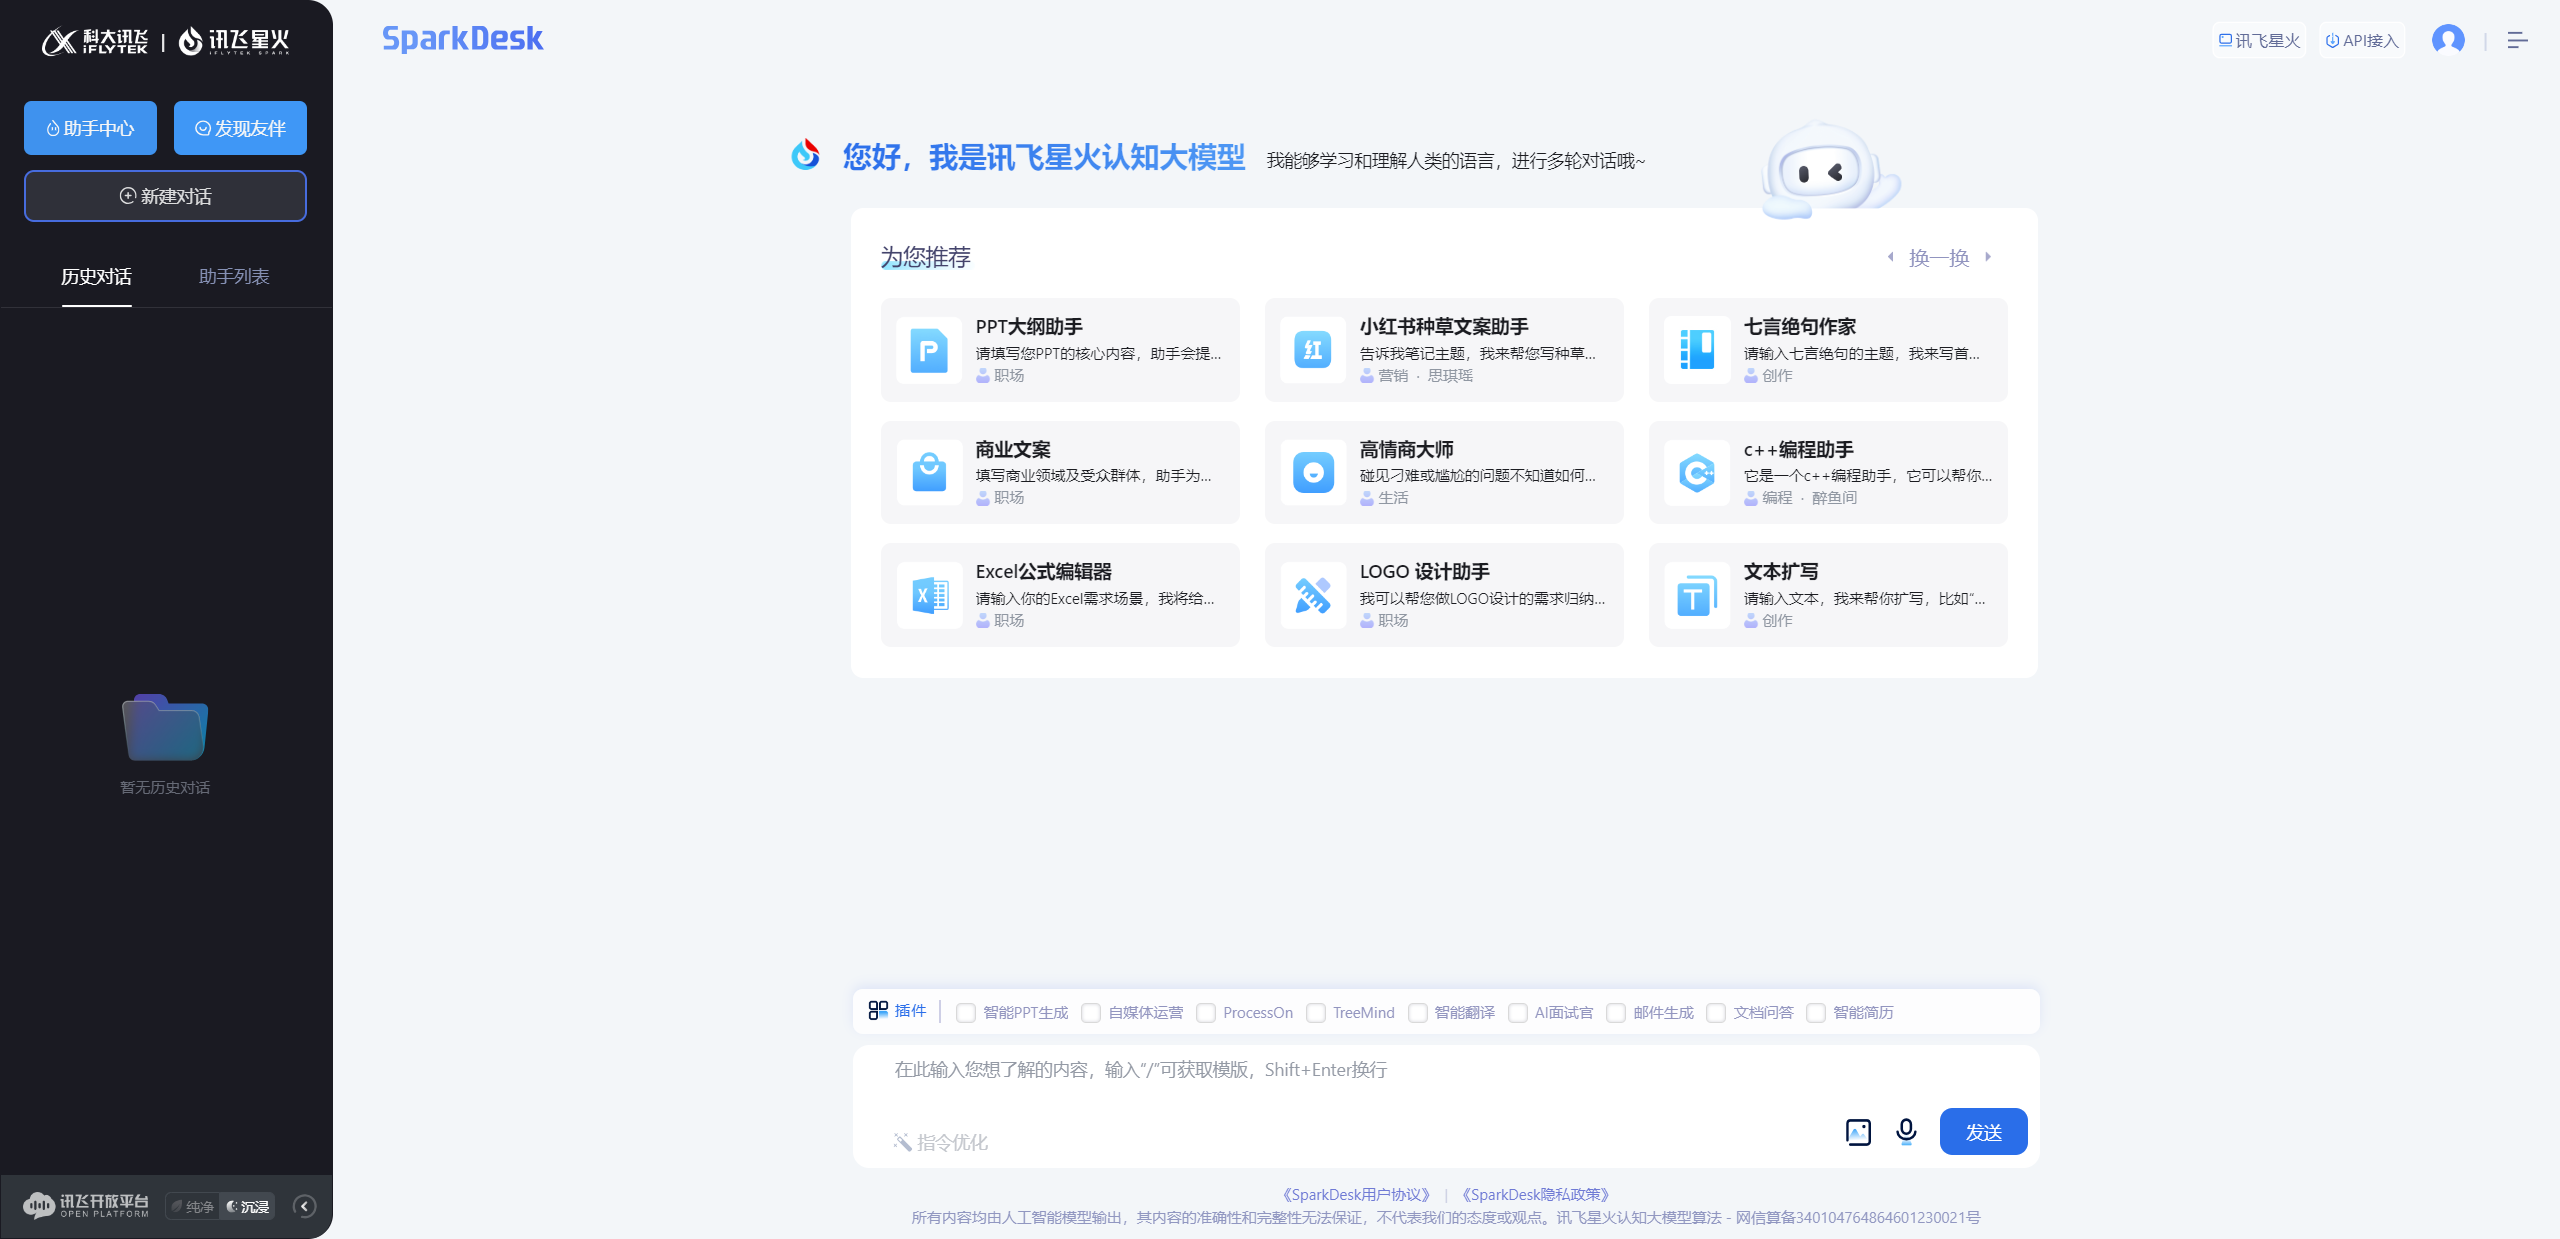Click the Excel公式编辑器 title text
The width and height of the screenshot is (2560, 1239).
click(1043, 572)
